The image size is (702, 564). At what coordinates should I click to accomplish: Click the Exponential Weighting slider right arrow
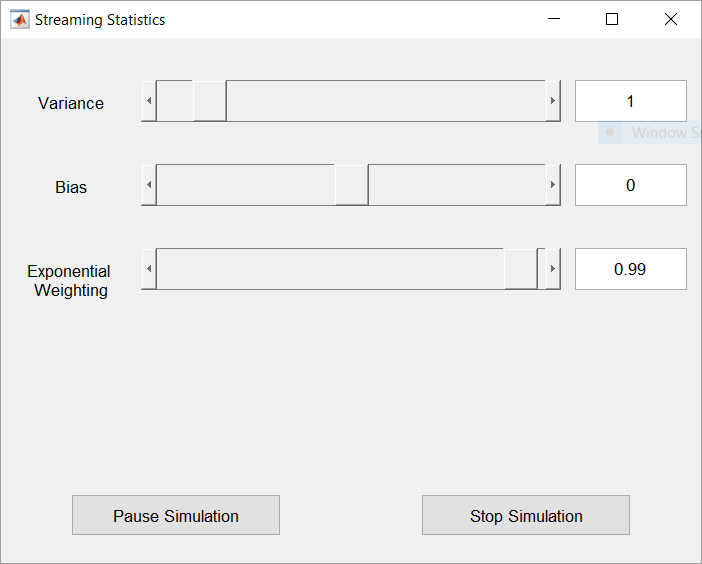click(553, 269)
